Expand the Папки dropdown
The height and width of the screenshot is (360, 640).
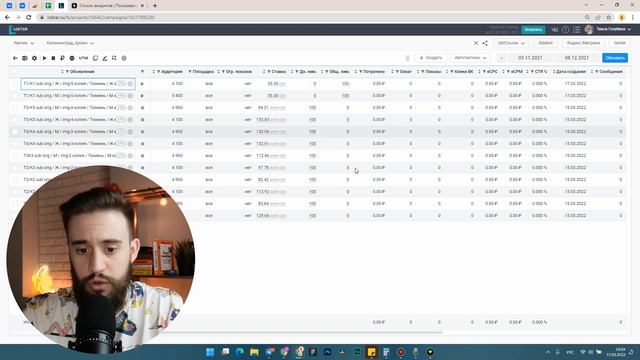(24, 43)
